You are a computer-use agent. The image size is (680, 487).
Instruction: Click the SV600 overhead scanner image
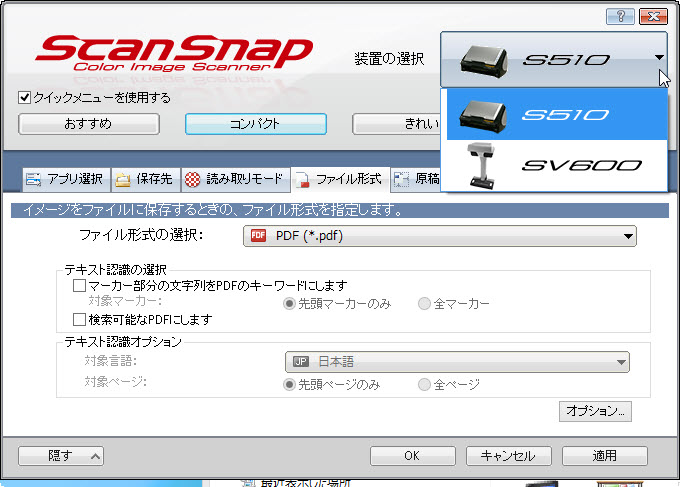[x=481, y=166]
